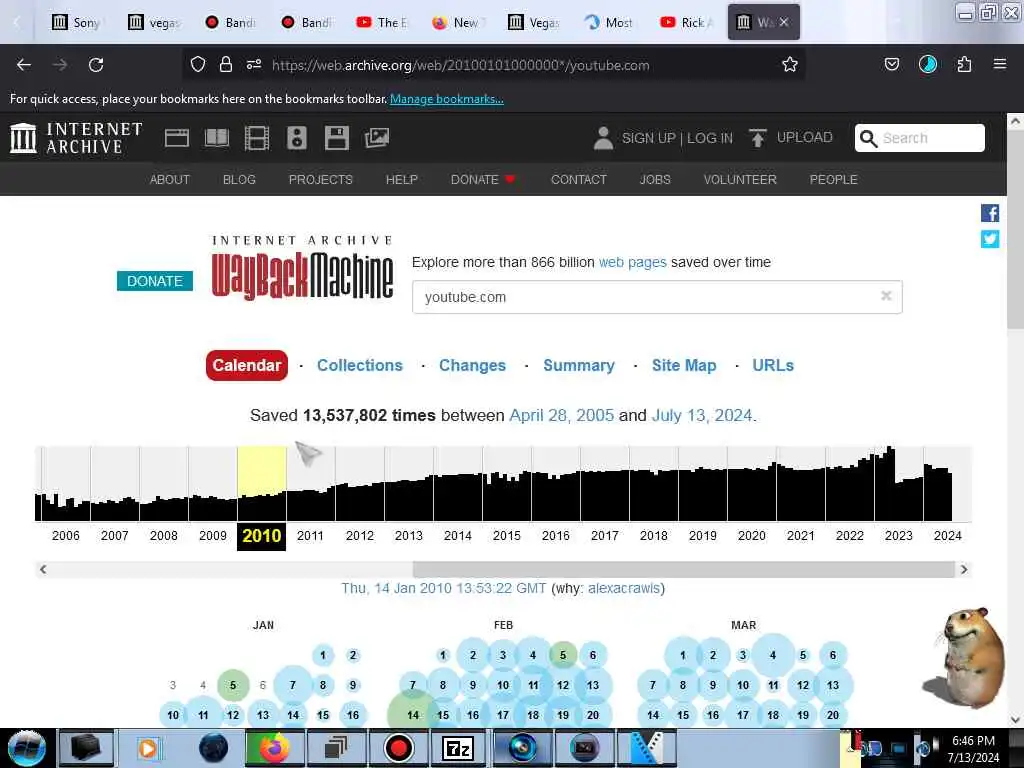
Task: Open the February 14 snapshot
Action: tap(413, 714)
